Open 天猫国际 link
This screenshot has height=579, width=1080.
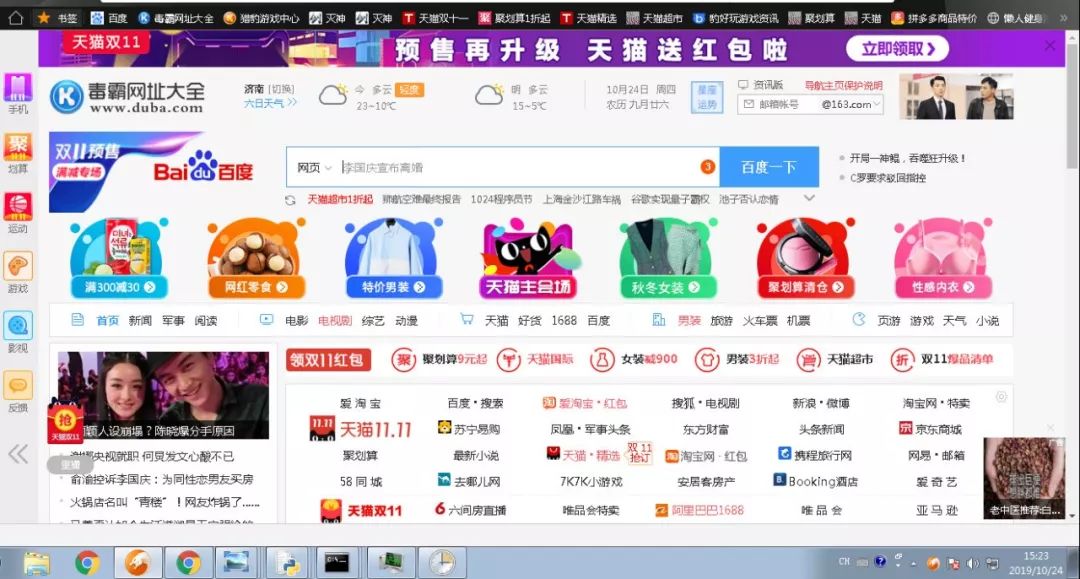pyautogui.click(x=535, y=359)
